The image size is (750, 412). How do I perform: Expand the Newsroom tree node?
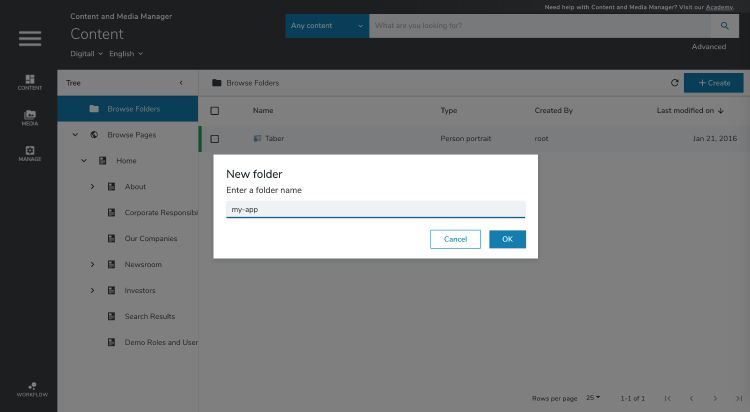92,264
